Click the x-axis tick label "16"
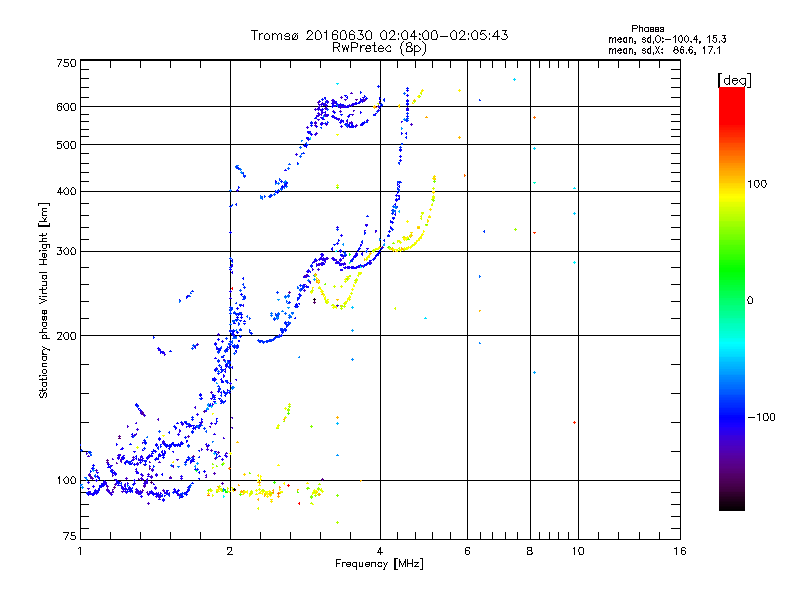This screenshot has height=600, width=800. pyautogui.click(x=680, y=551)
